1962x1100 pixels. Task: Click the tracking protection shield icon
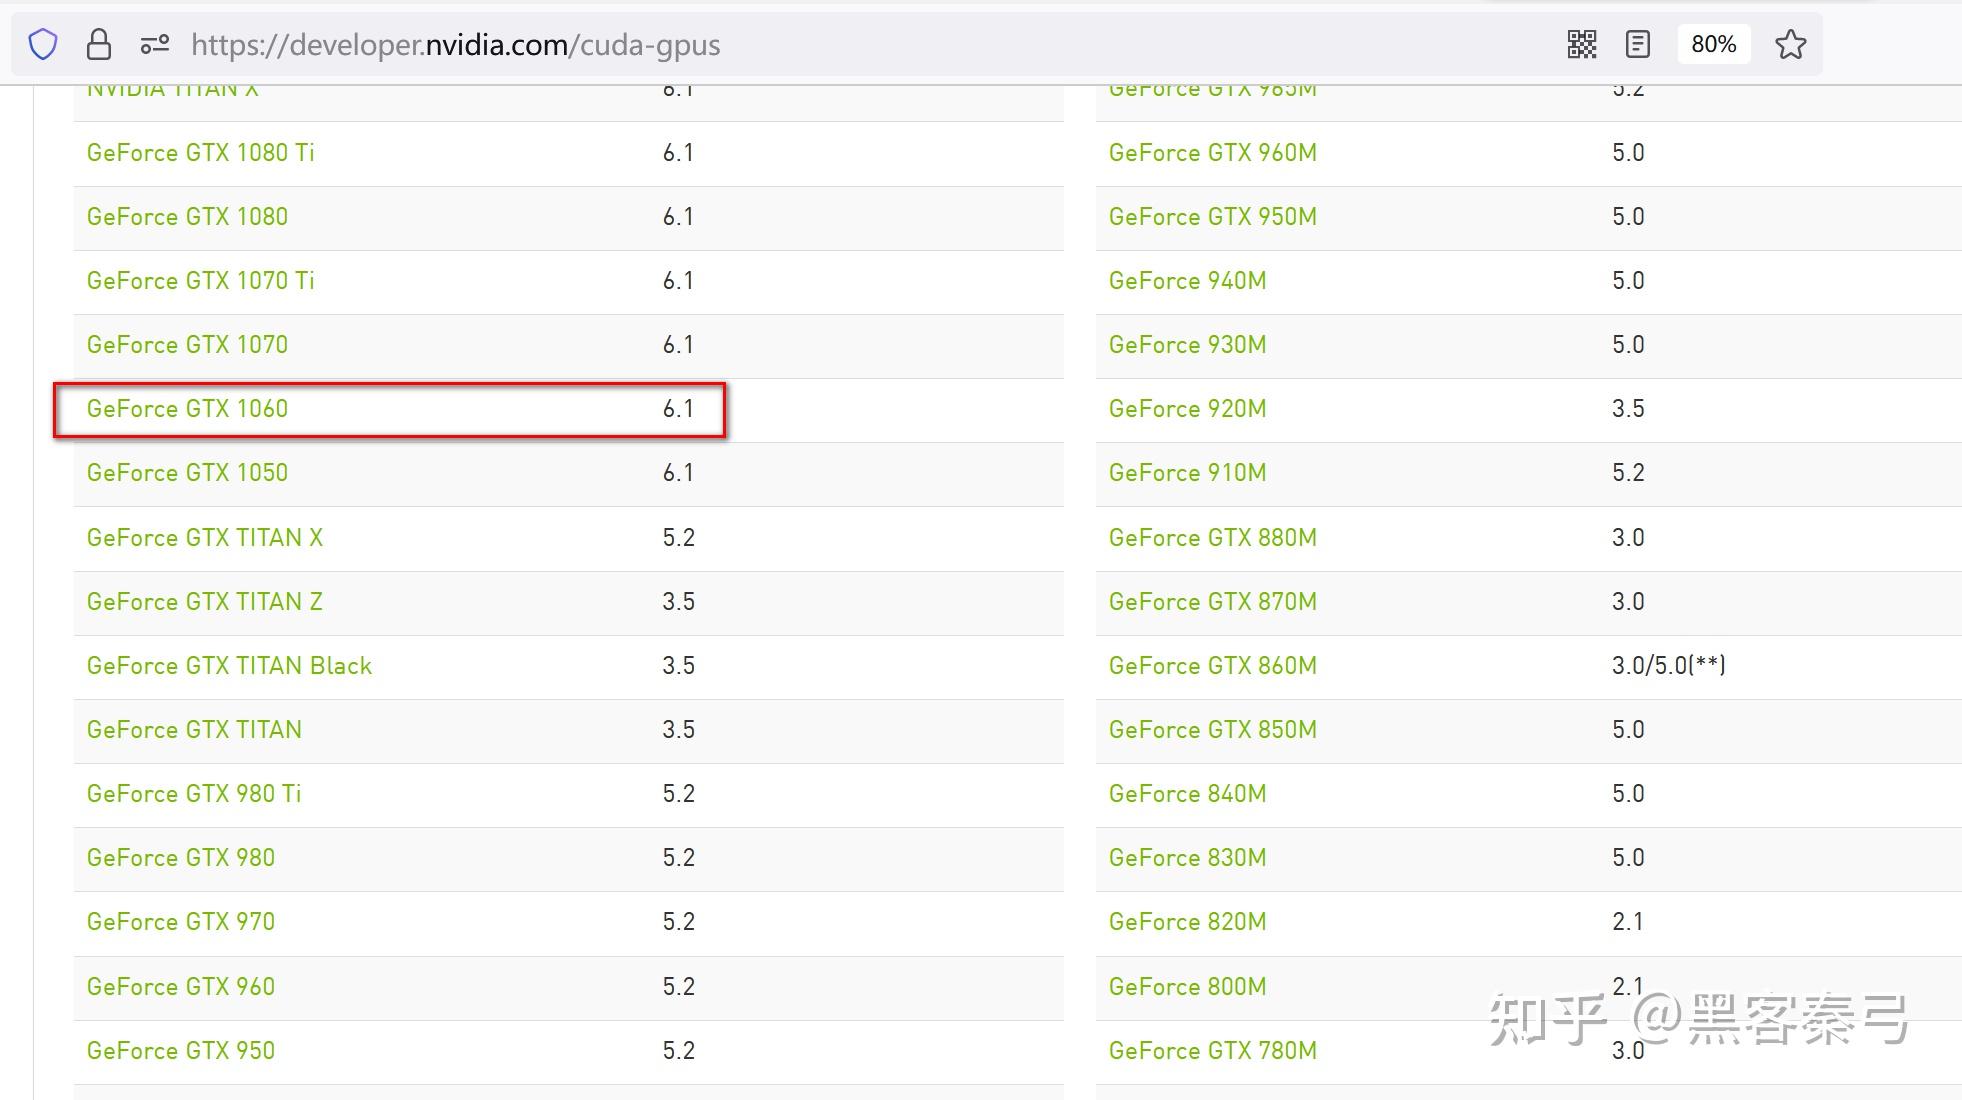(x=43, y=44)
